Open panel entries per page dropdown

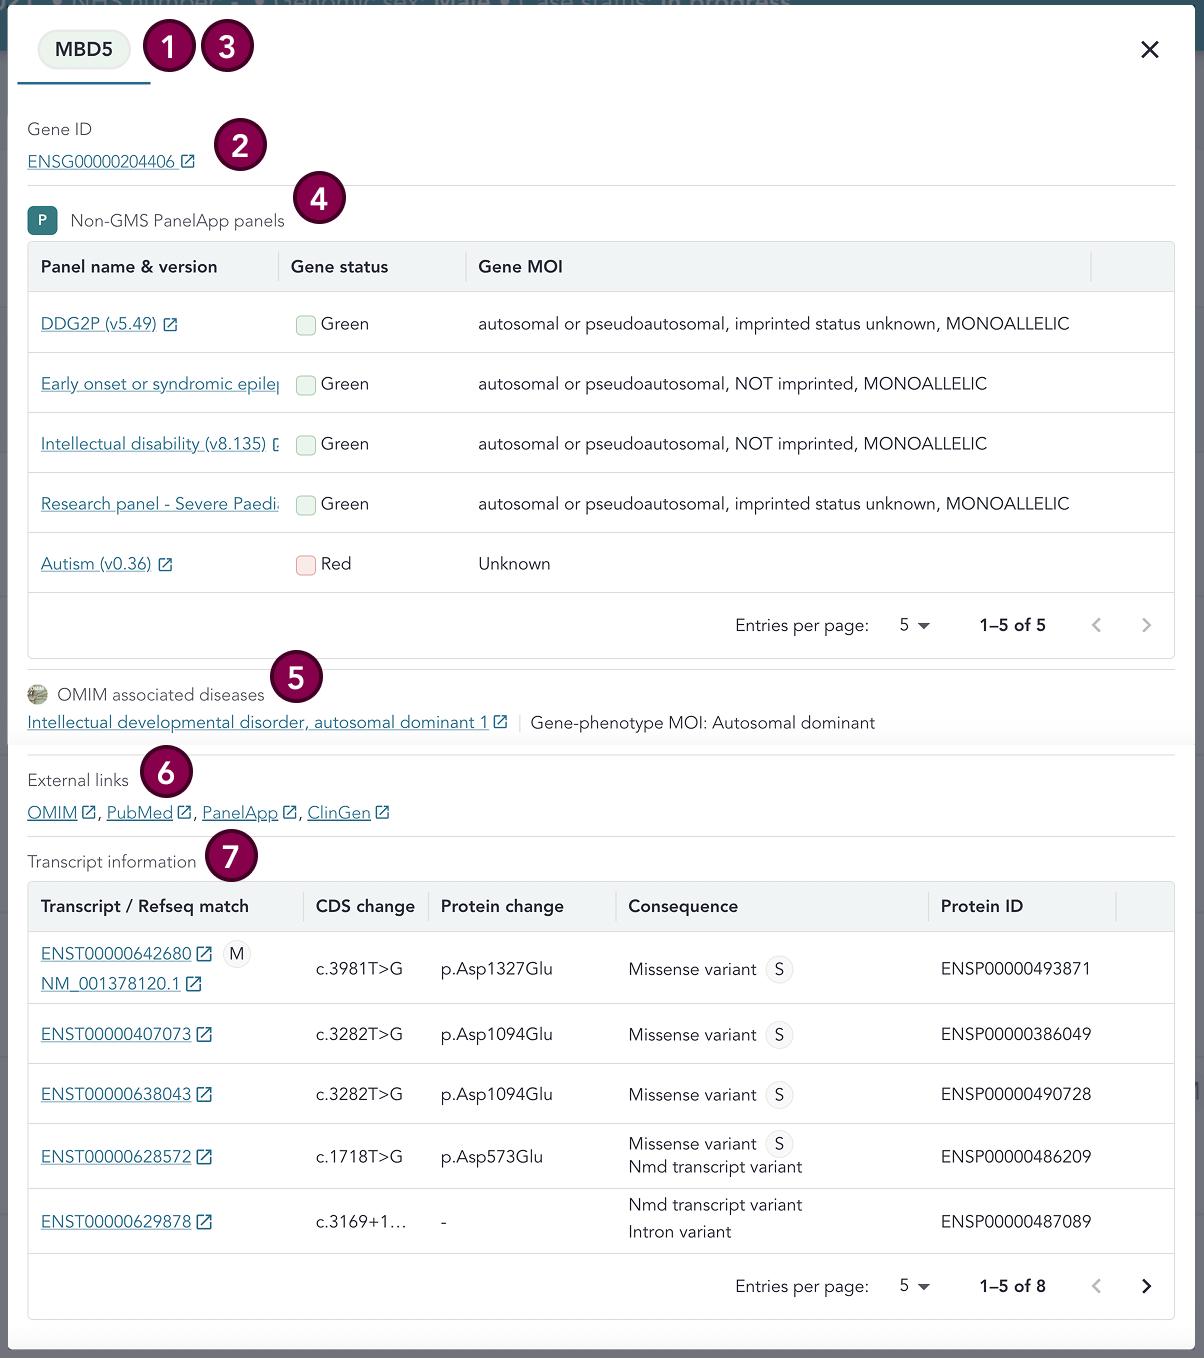coord(914,625)
